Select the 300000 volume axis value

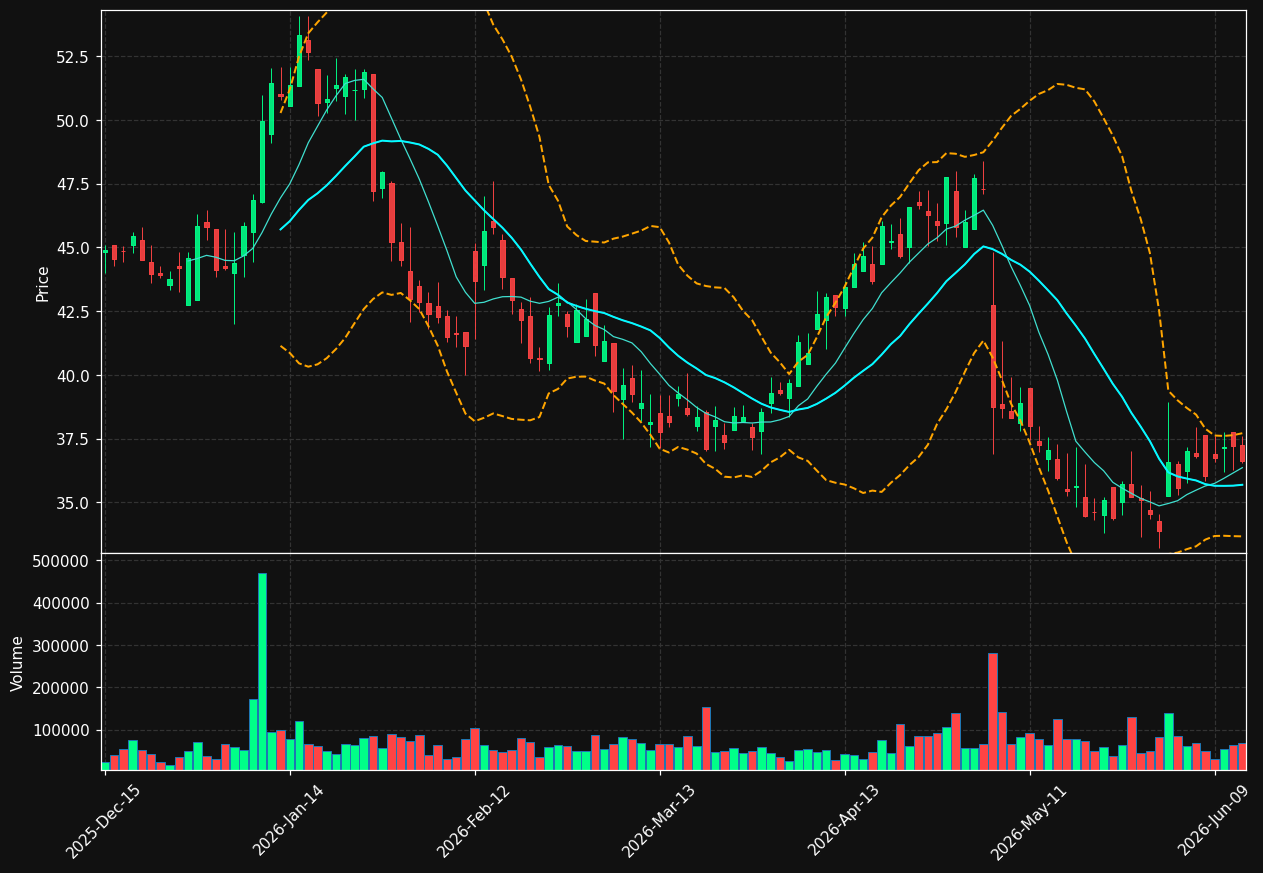(62, 646)
